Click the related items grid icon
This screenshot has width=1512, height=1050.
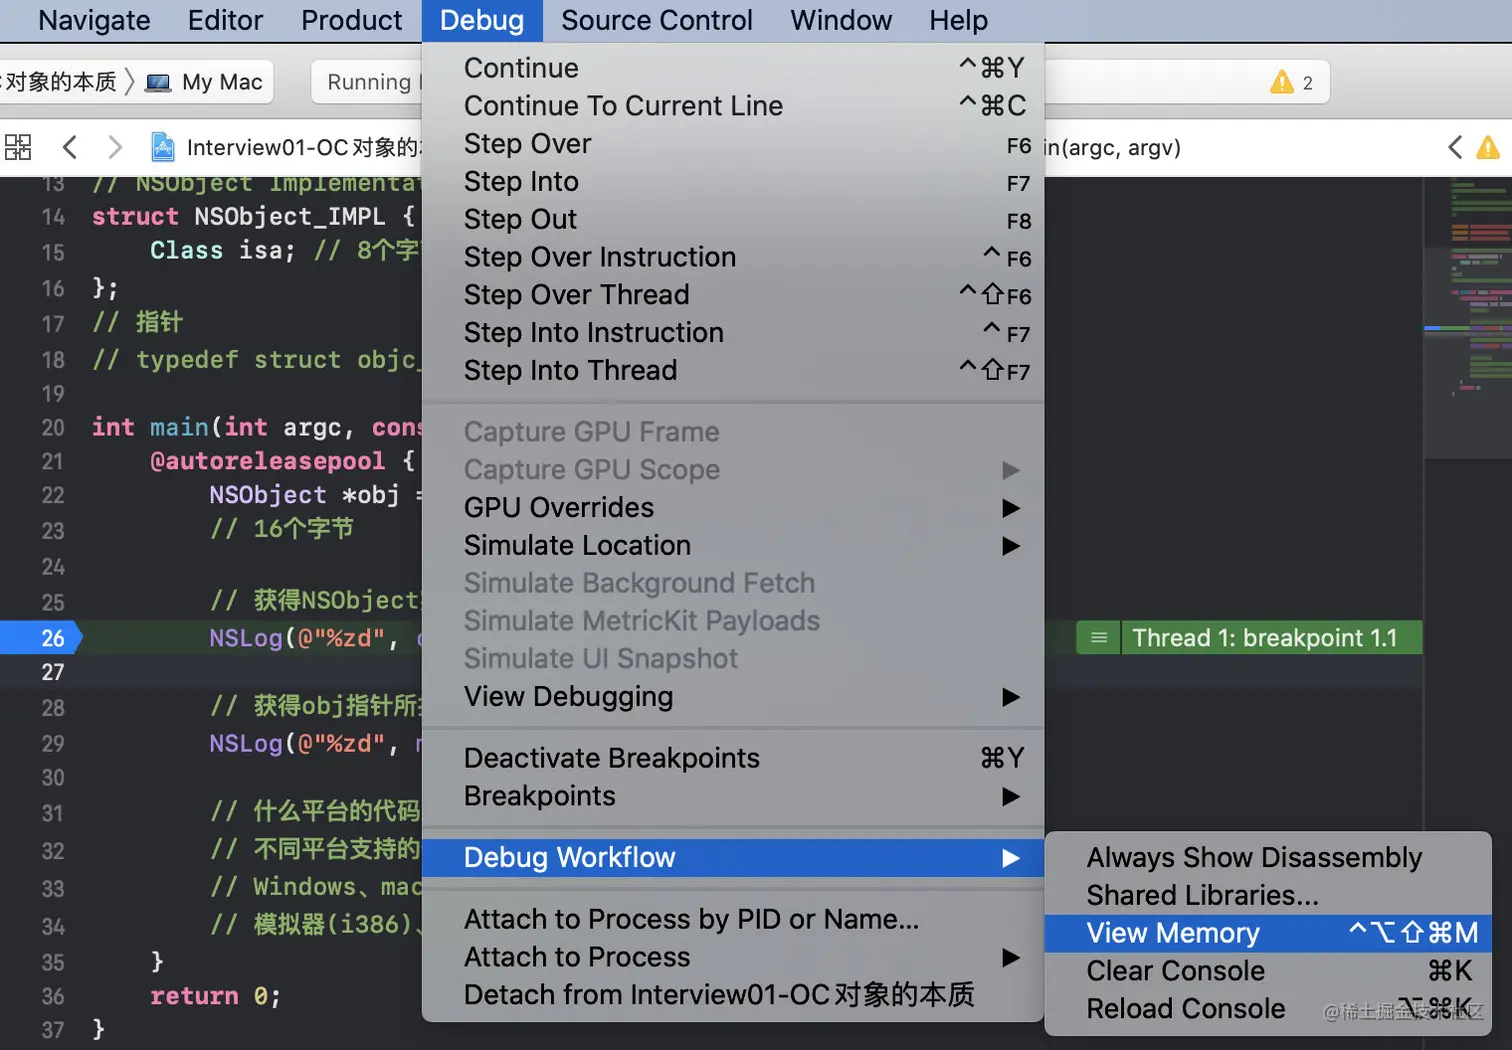point(18,148)
